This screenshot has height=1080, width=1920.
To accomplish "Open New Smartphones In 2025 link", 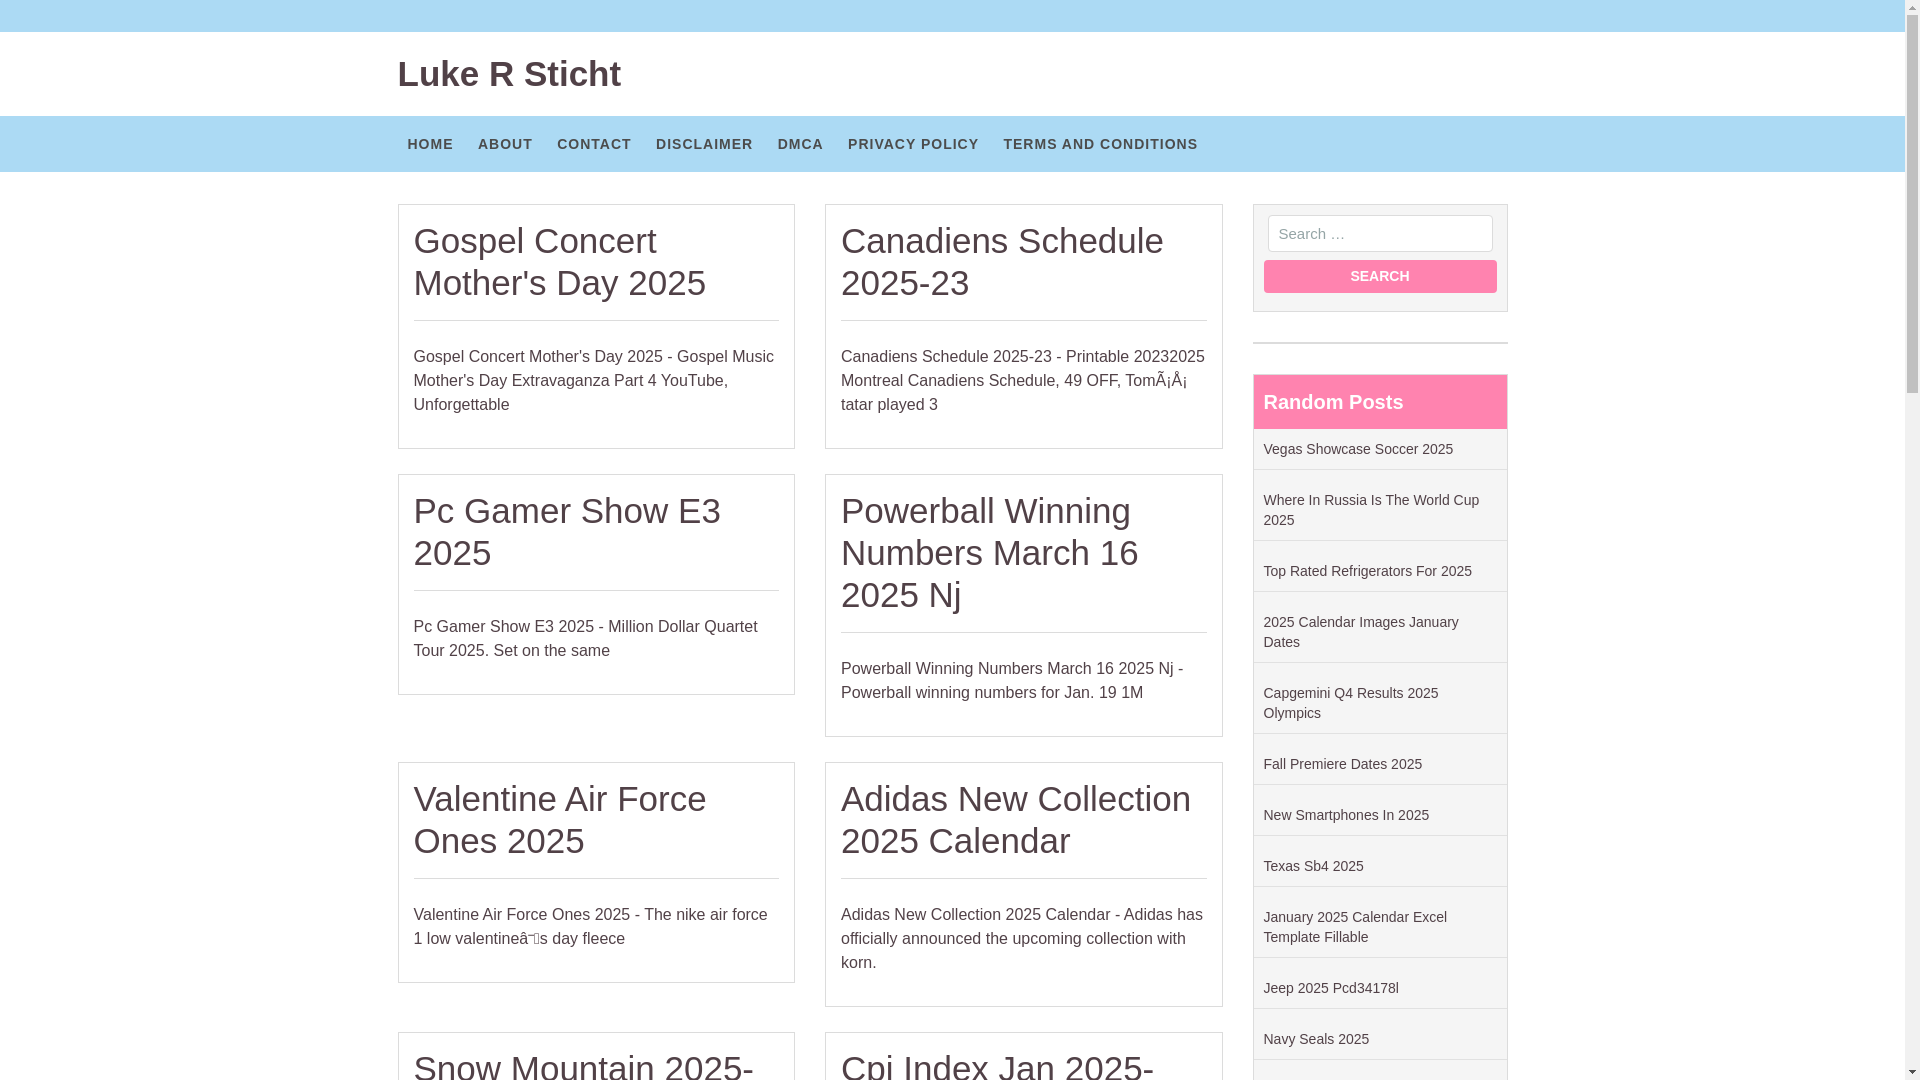I will click(x=1345, y=815).
